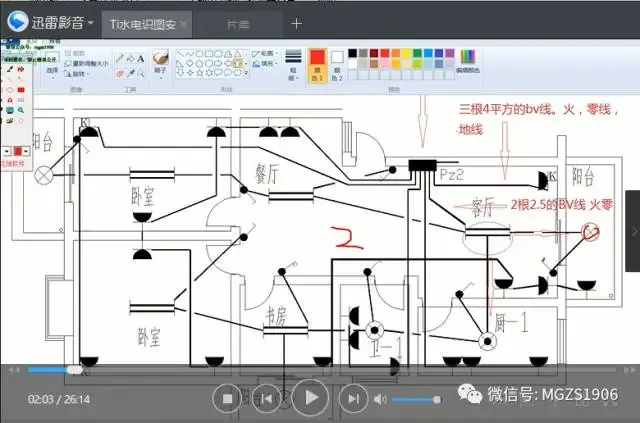Open the brushes 刷子 dropdown
The height and width of the screenshot is (423, 640).
click(x=160, y=63)
